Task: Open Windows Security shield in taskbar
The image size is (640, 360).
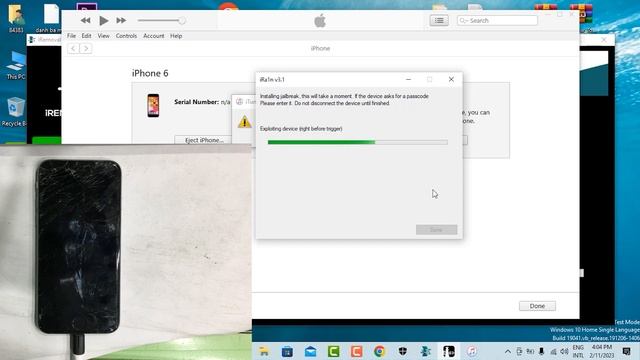Action: [x=402, y=351]
